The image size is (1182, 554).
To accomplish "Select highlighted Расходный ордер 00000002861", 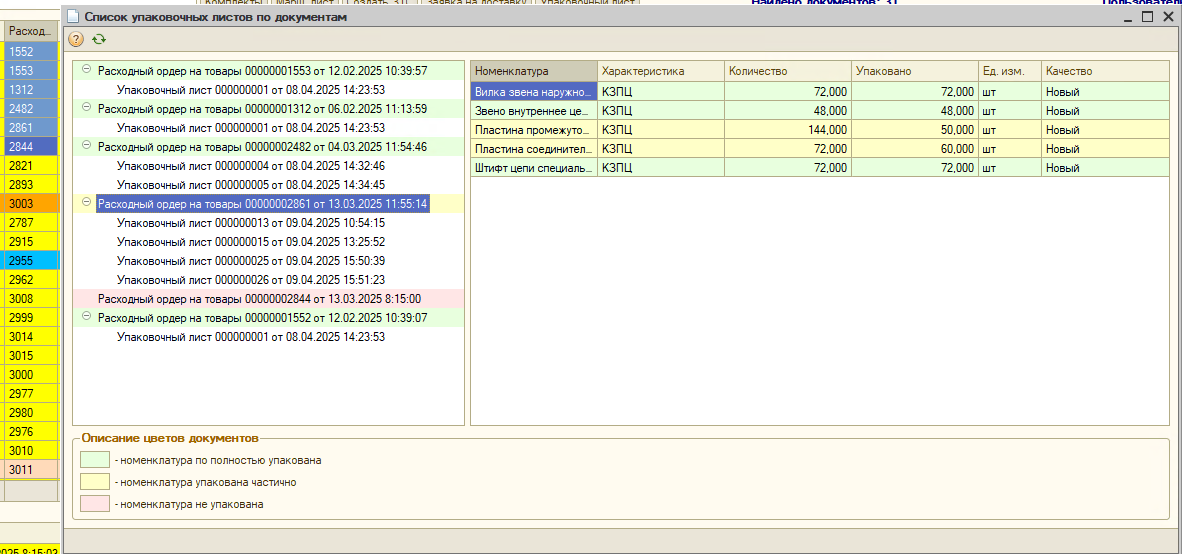I will pyautogui.click(x=262, y=204).
